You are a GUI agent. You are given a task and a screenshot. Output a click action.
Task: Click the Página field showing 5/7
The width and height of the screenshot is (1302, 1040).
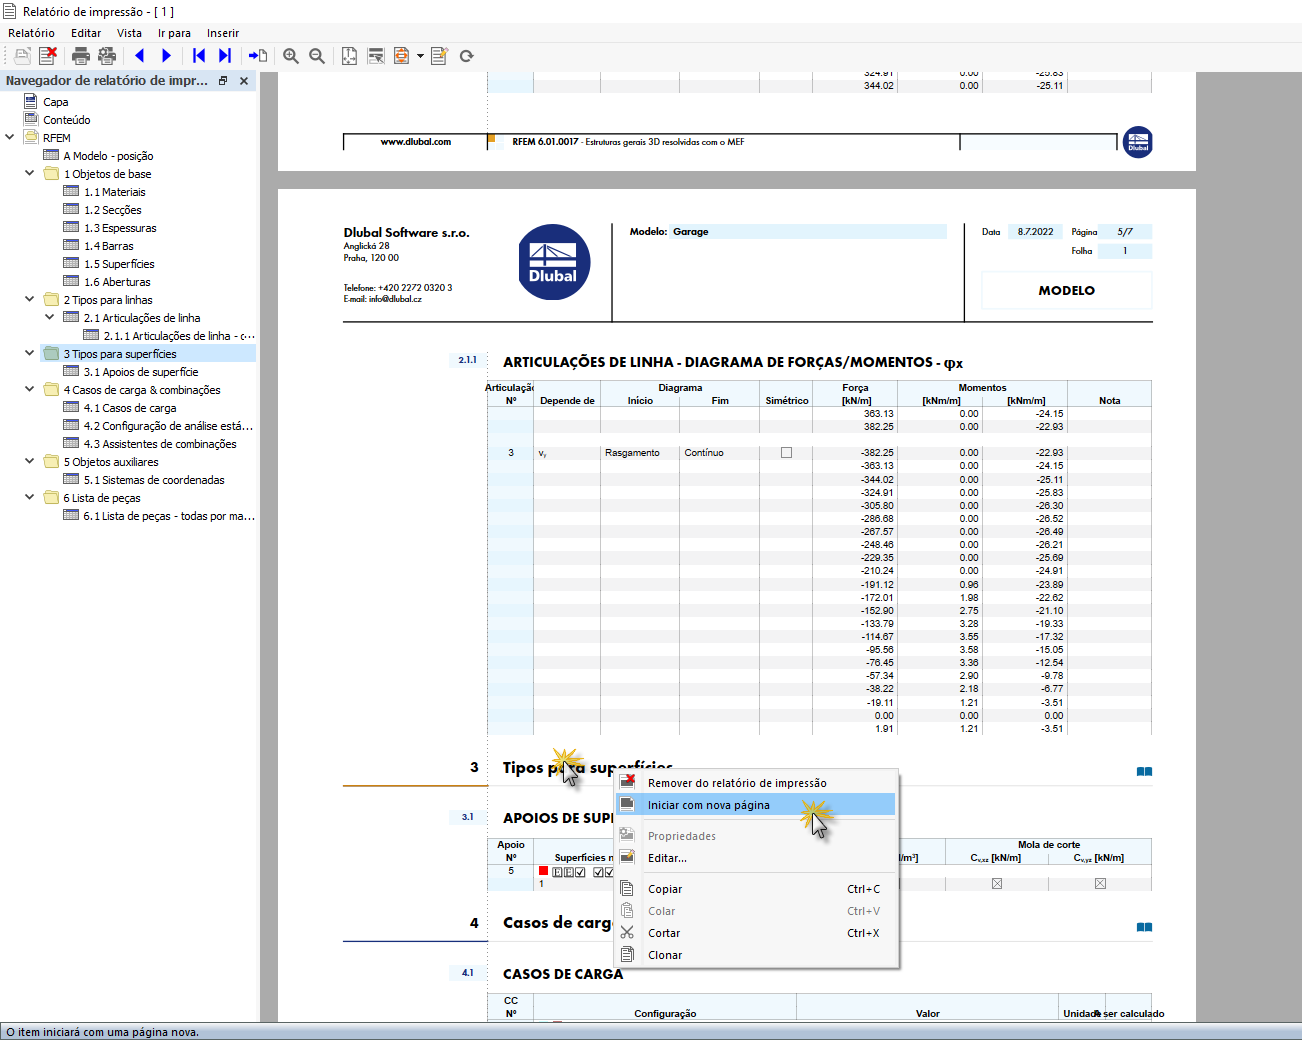pos(1125,231)
